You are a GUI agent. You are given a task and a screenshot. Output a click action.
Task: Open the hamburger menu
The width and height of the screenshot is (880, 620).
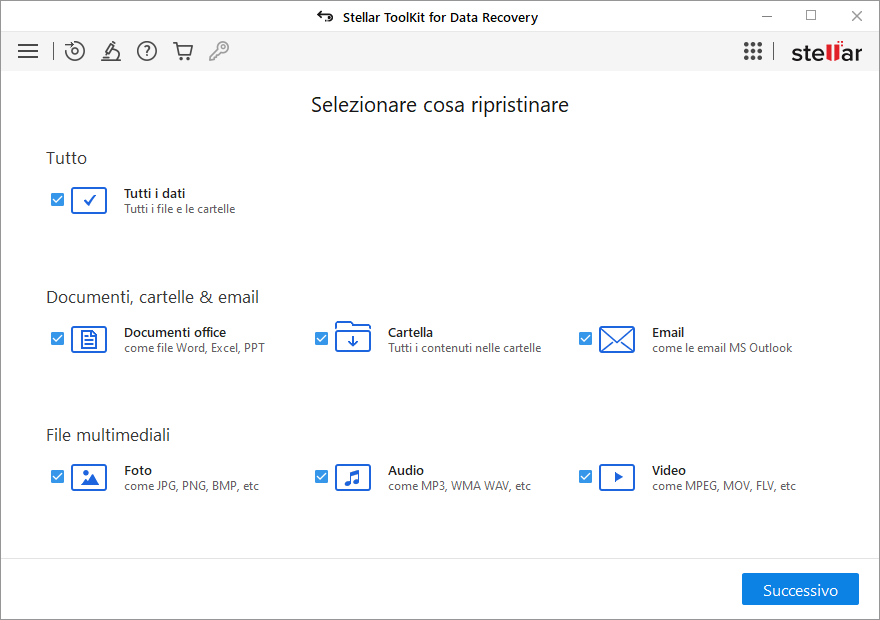(x=28, y=51)
